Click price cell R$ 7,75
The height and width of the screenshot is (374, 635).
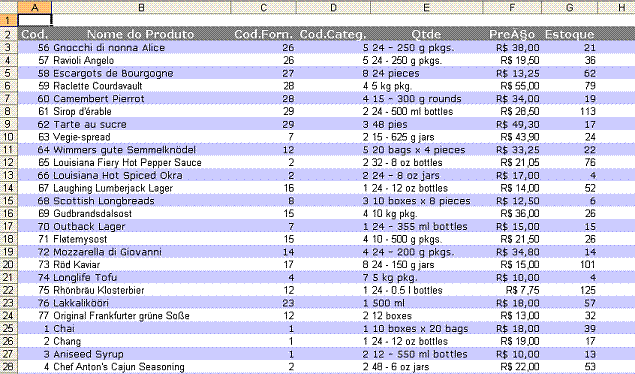click(x=512, y=290)
